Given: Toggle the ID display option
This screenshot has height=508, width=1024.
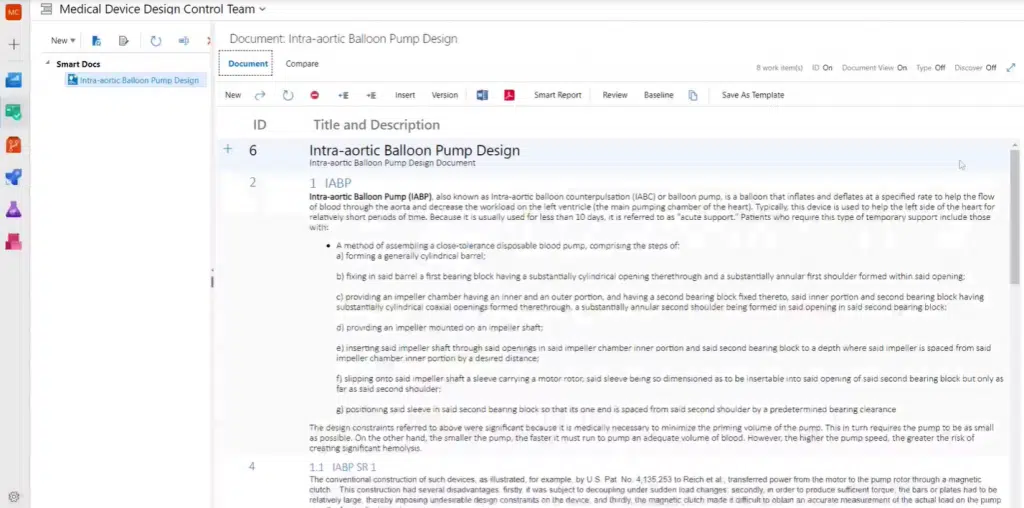Looking at the screenshot, I should coord(821,68).
